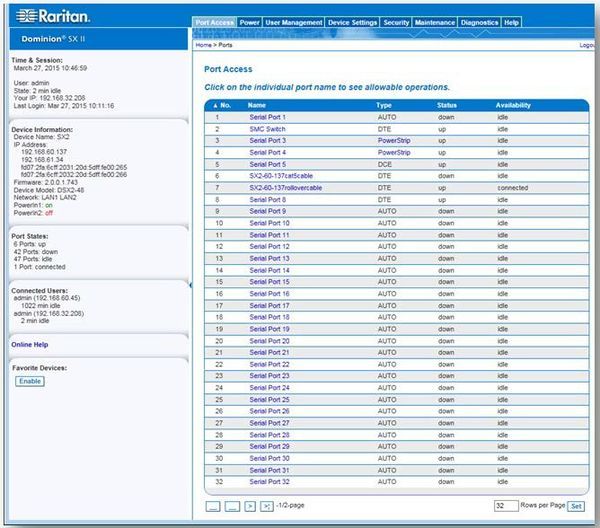Sort the table by Availability column

(x=513, y=105)
